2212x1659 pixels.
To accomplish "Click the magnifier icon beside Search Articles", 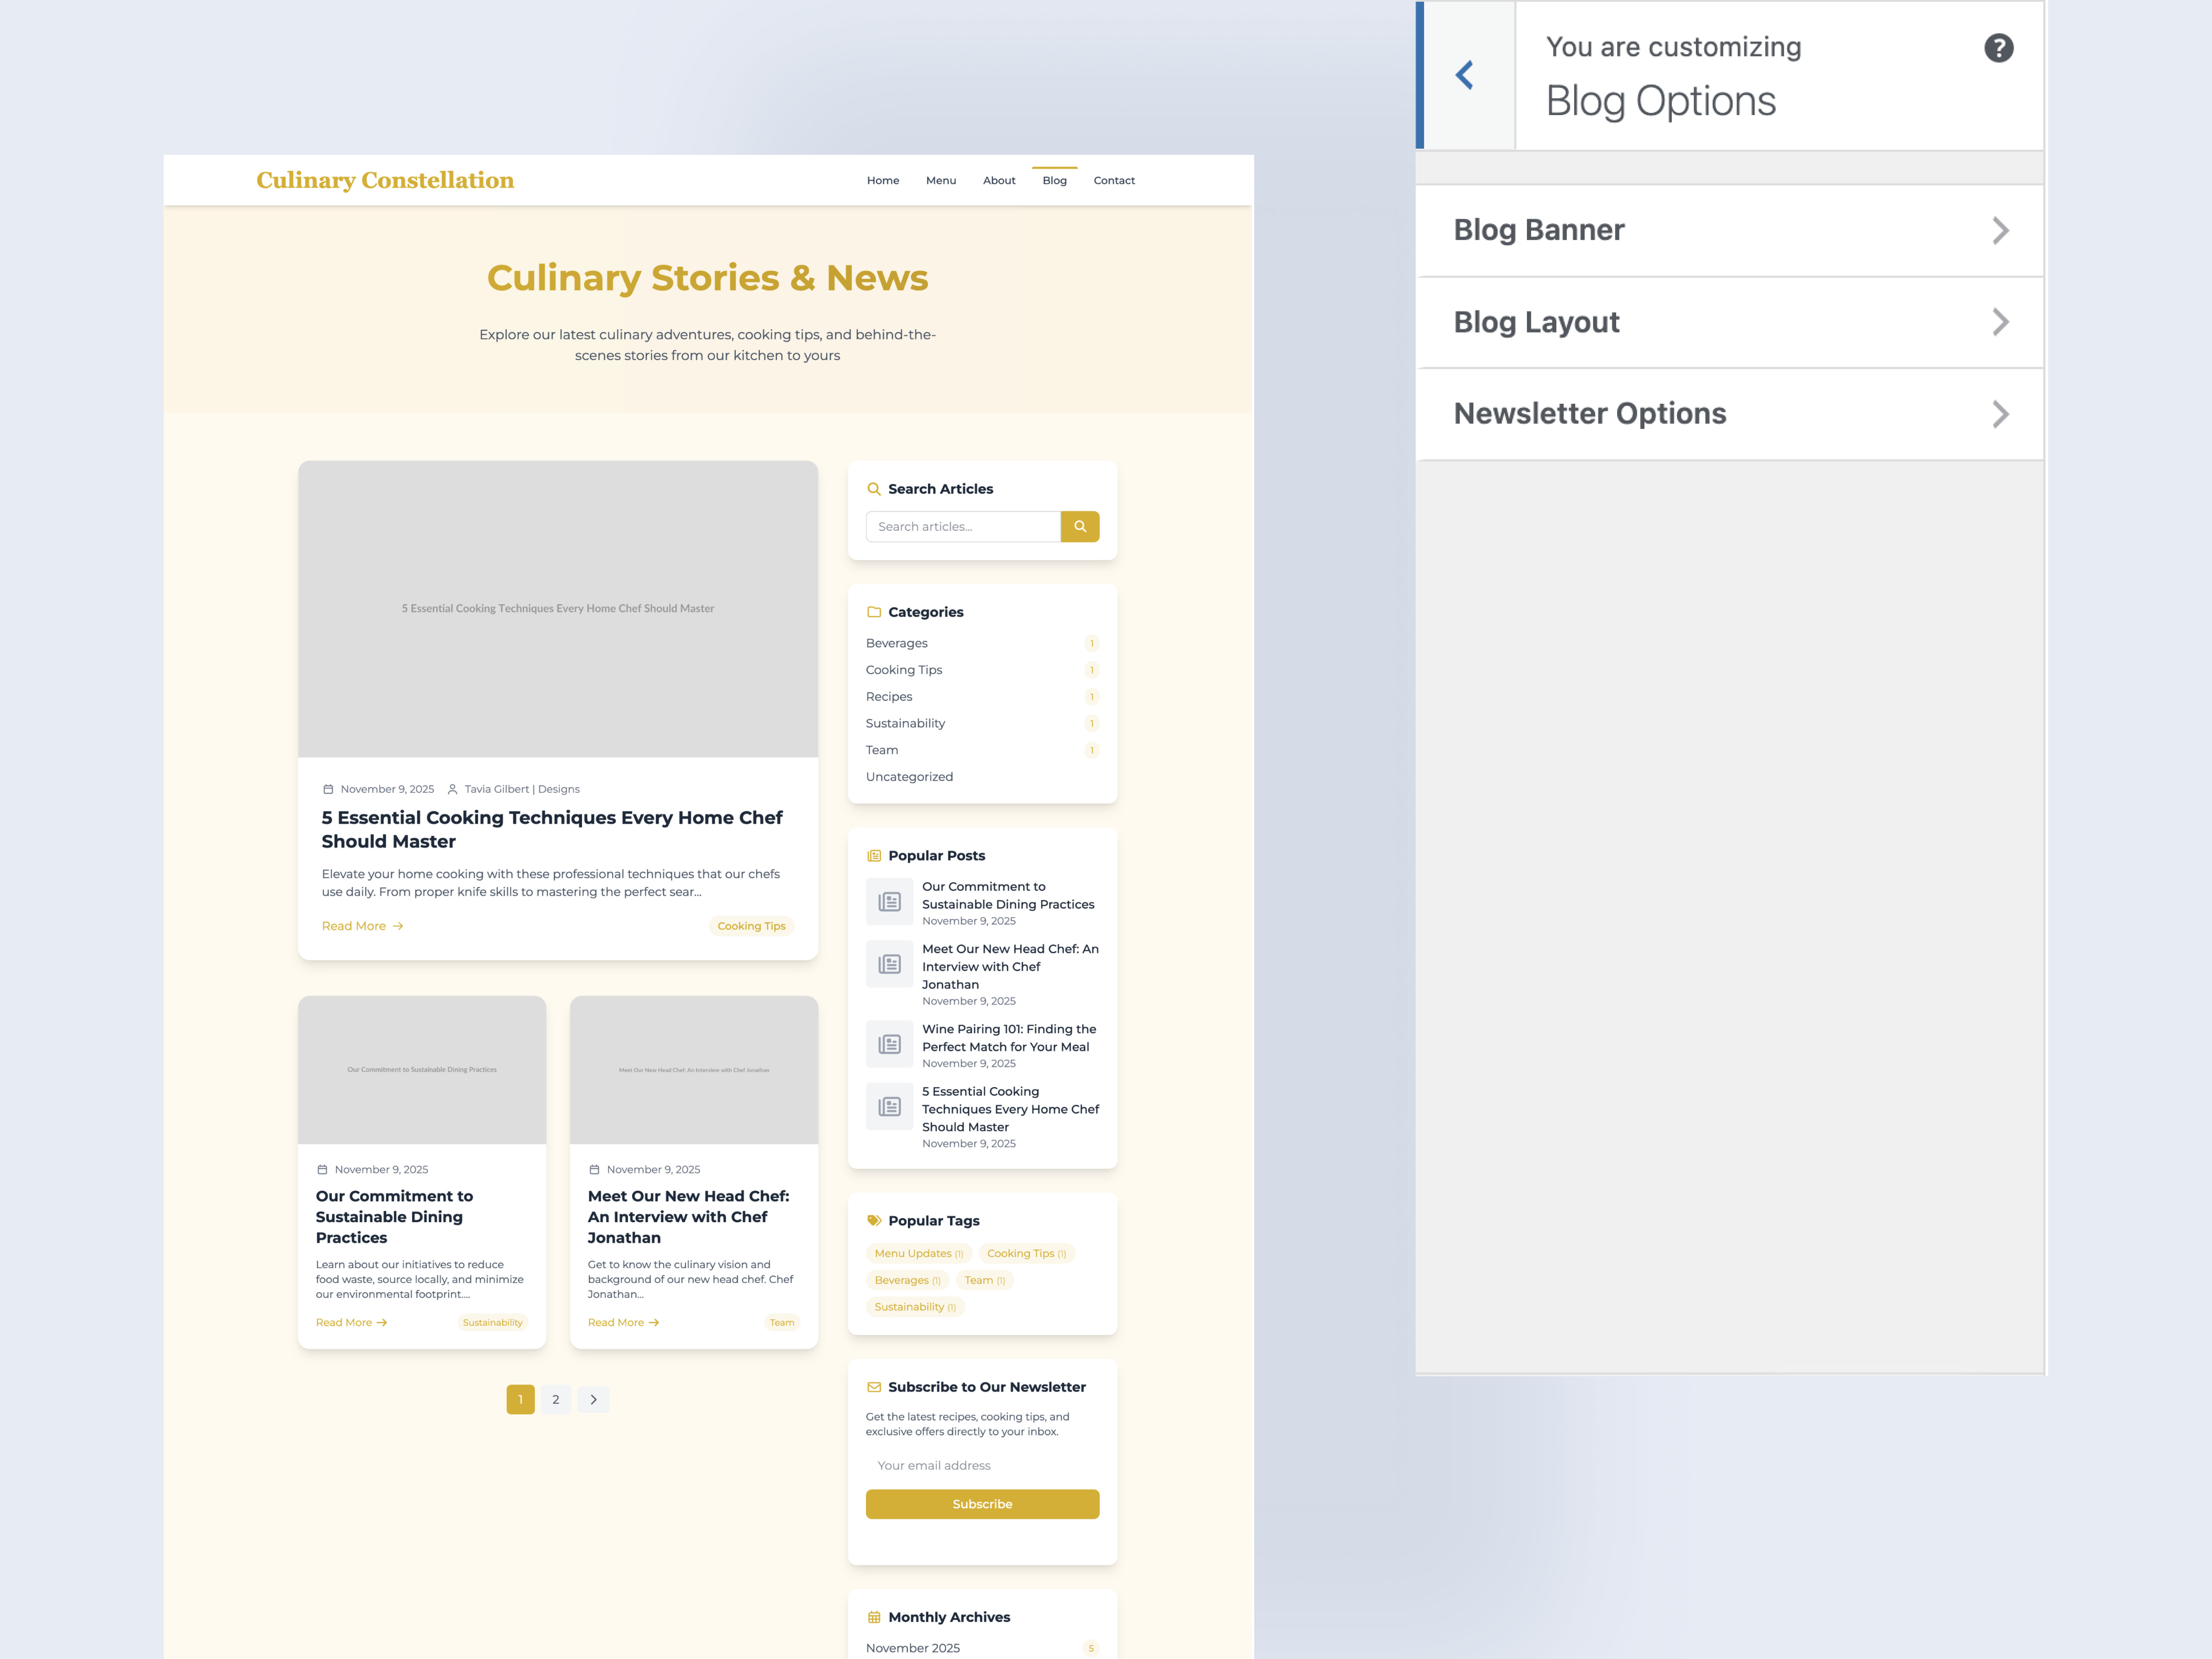I will (x=875, y=489).
